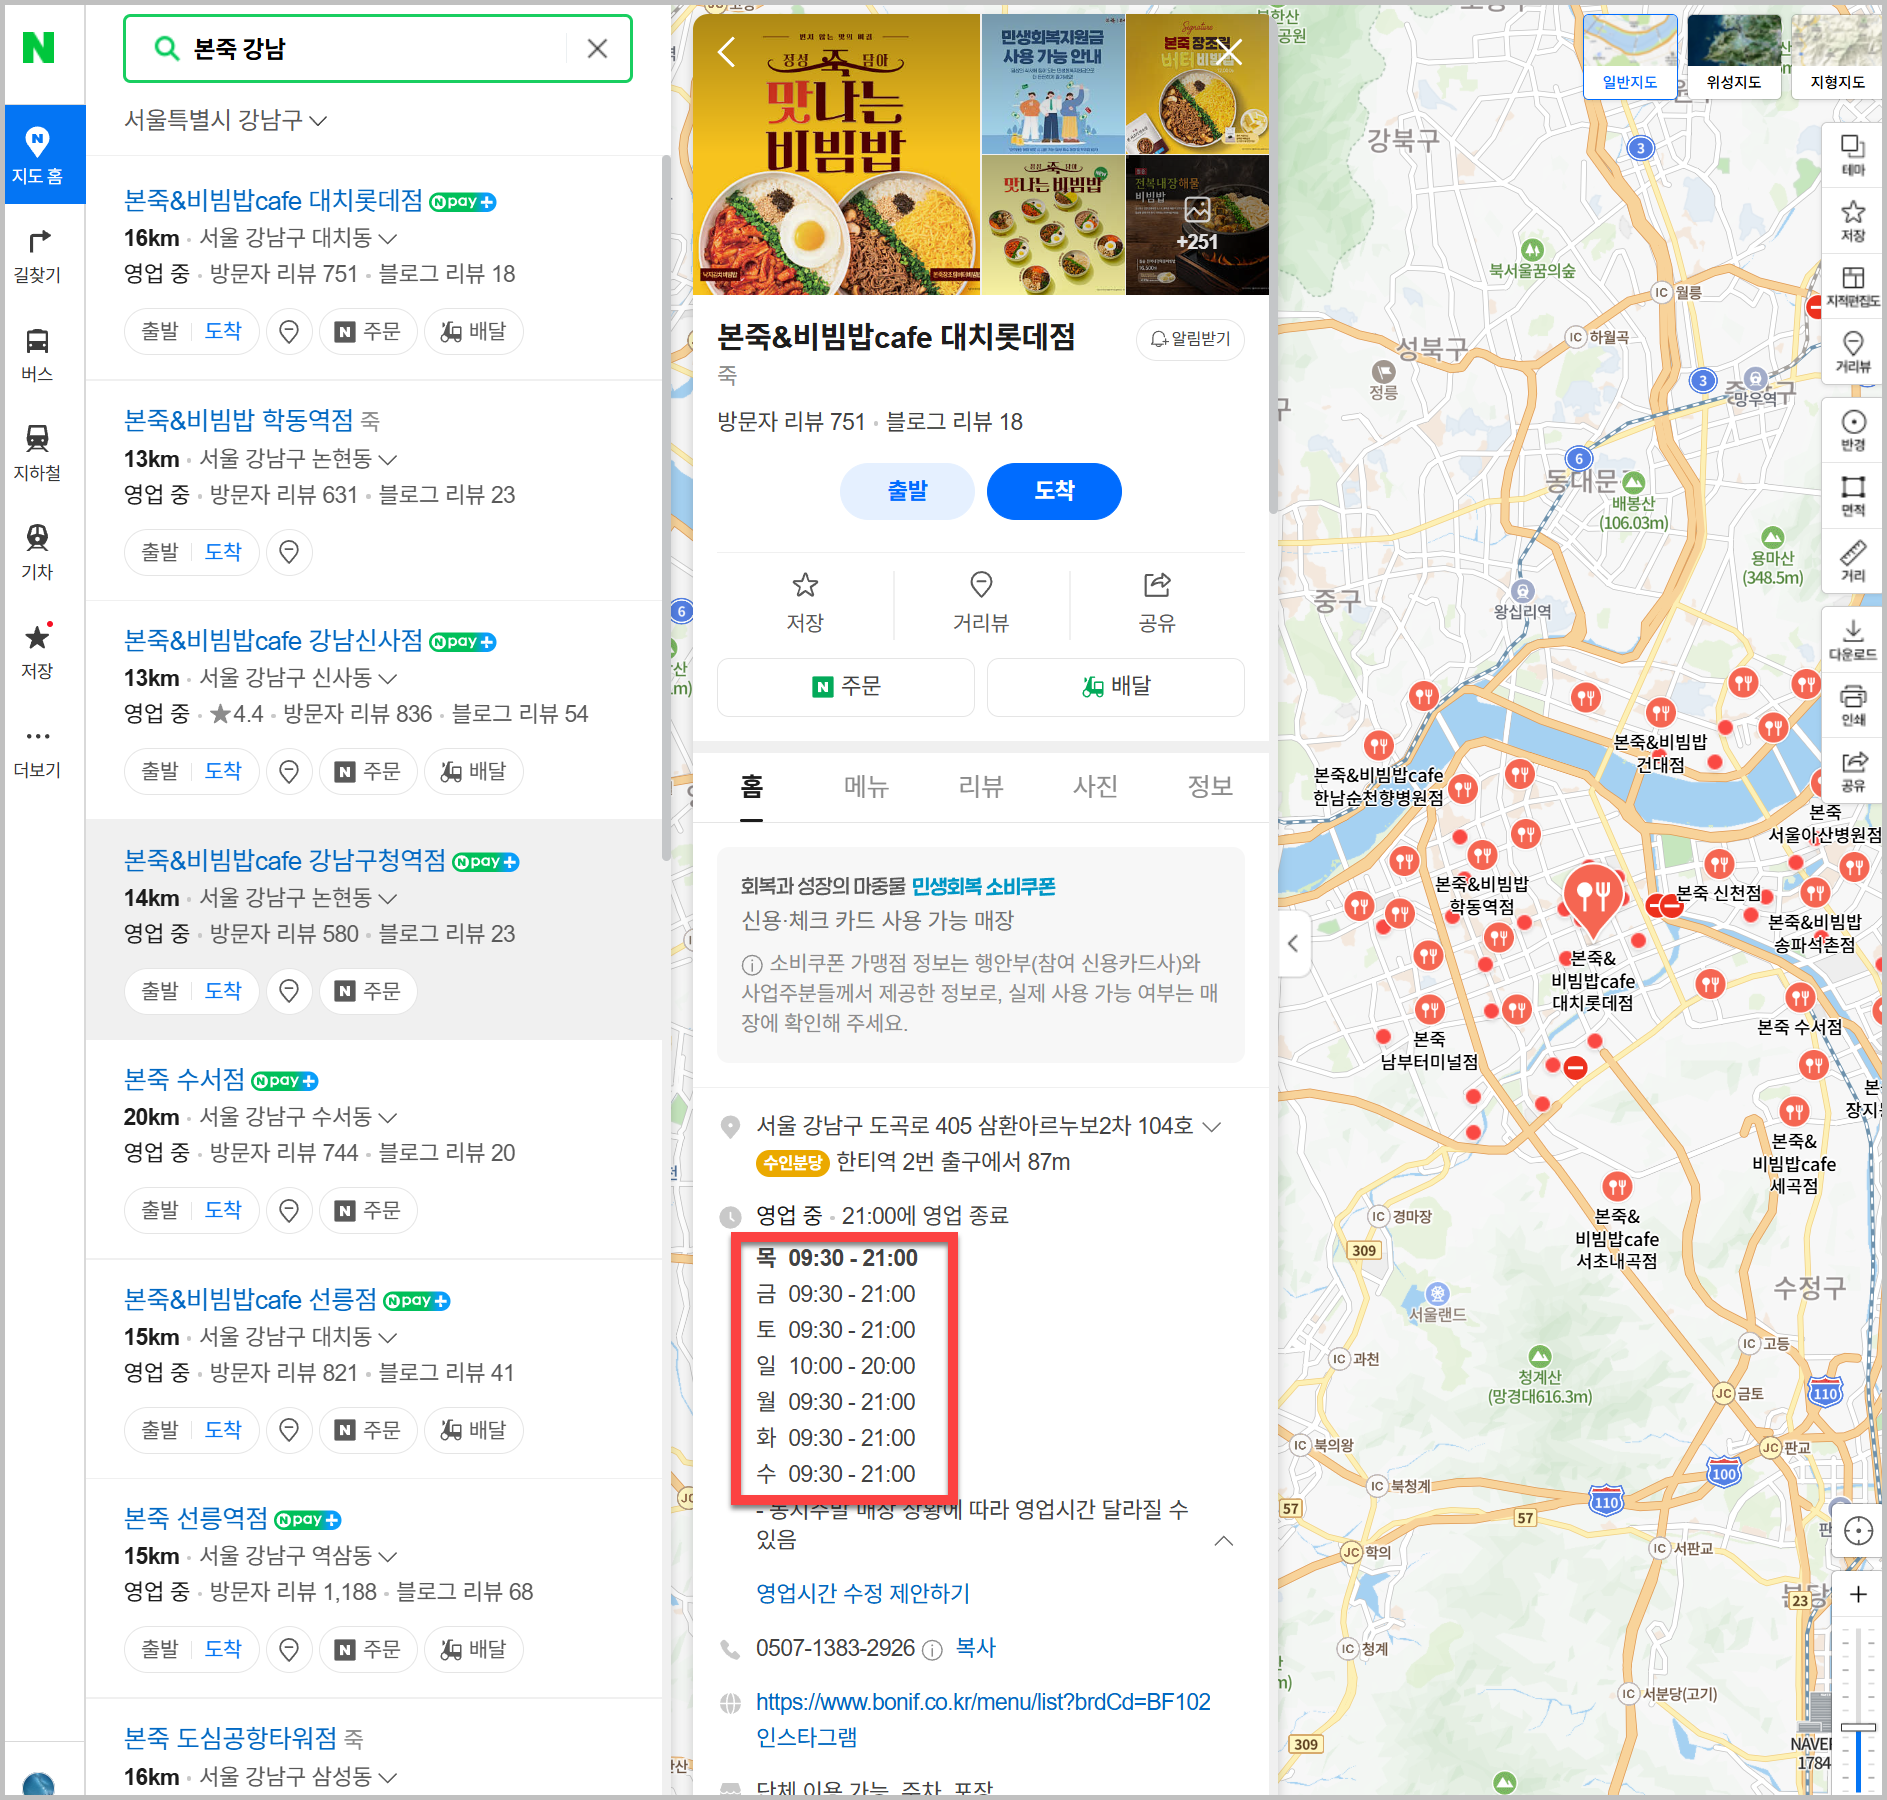
Task: Collapse the business hours list chevron
Action: point(1223,1540)
